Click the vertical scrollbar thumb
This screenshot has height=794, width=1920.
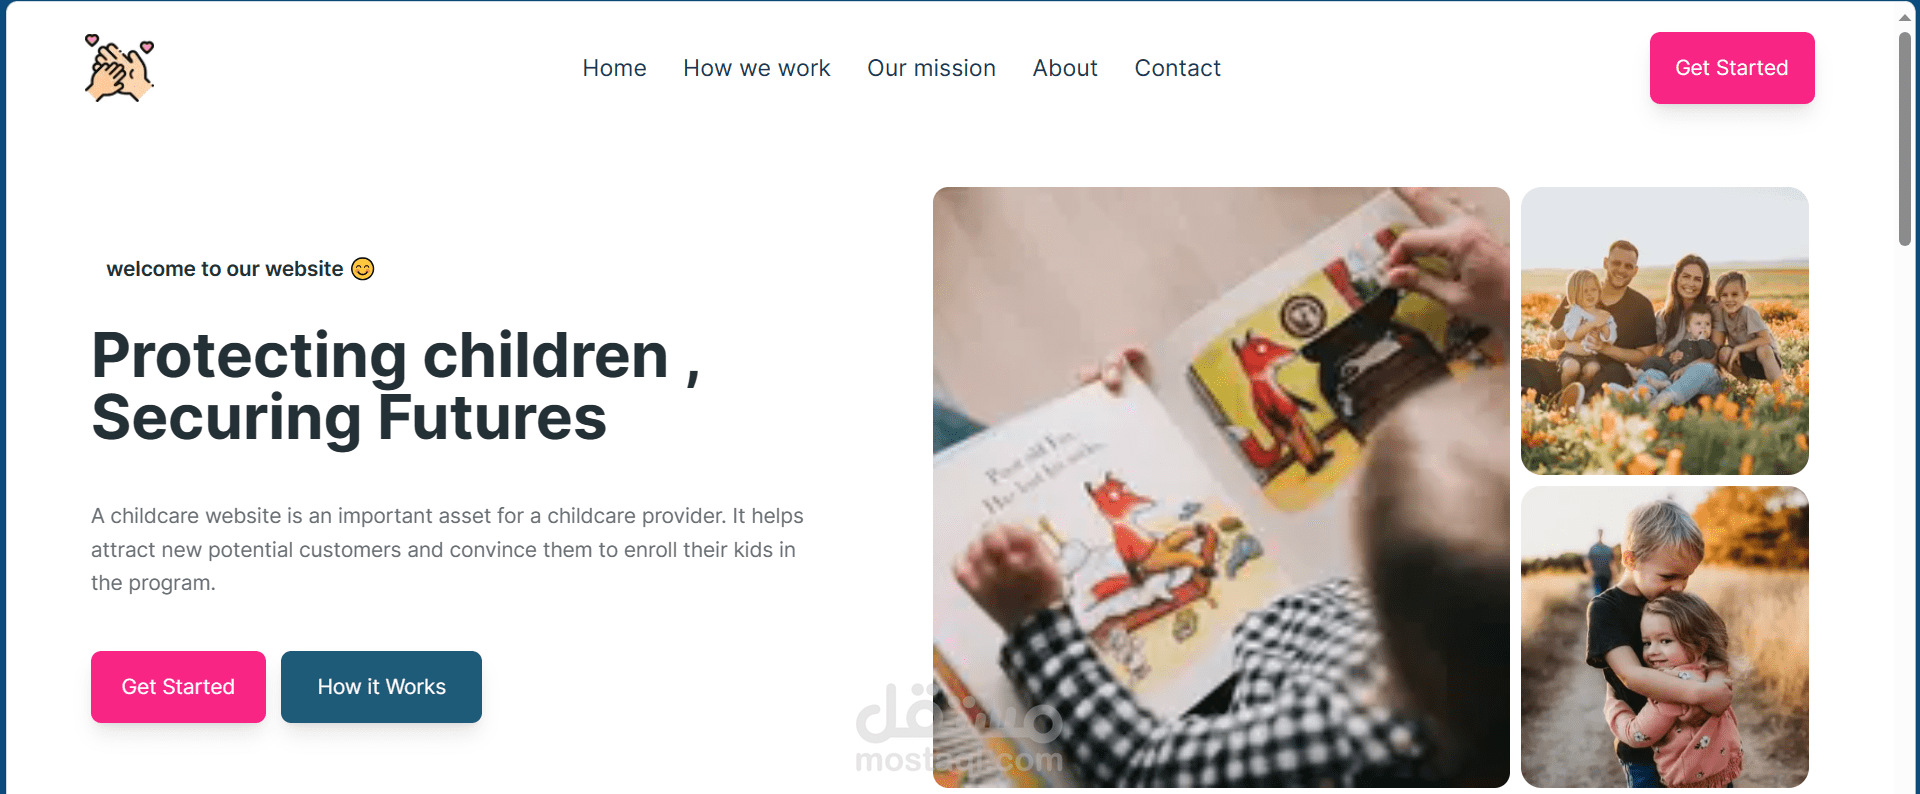(x=1905, y=139)
